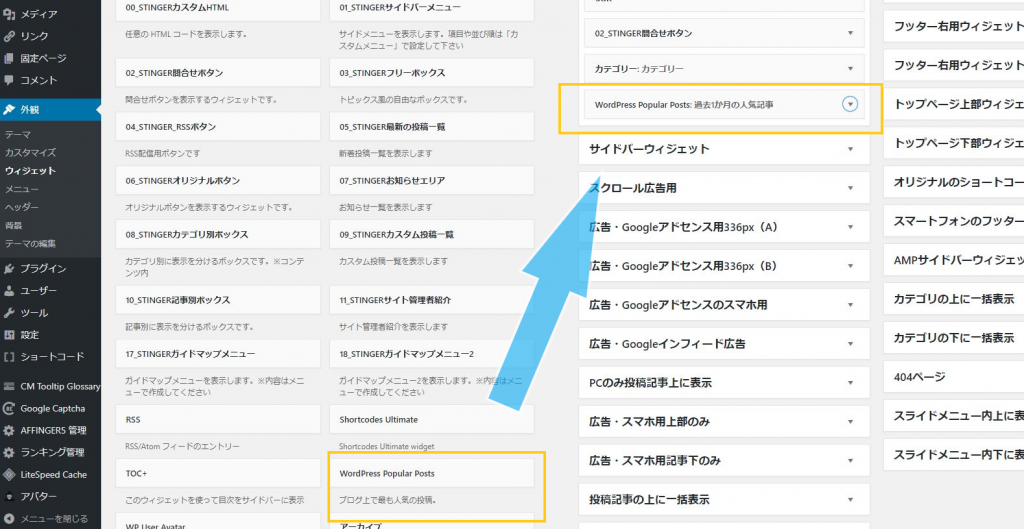Open the メディア (Media) menu icon

coord(9,14)
